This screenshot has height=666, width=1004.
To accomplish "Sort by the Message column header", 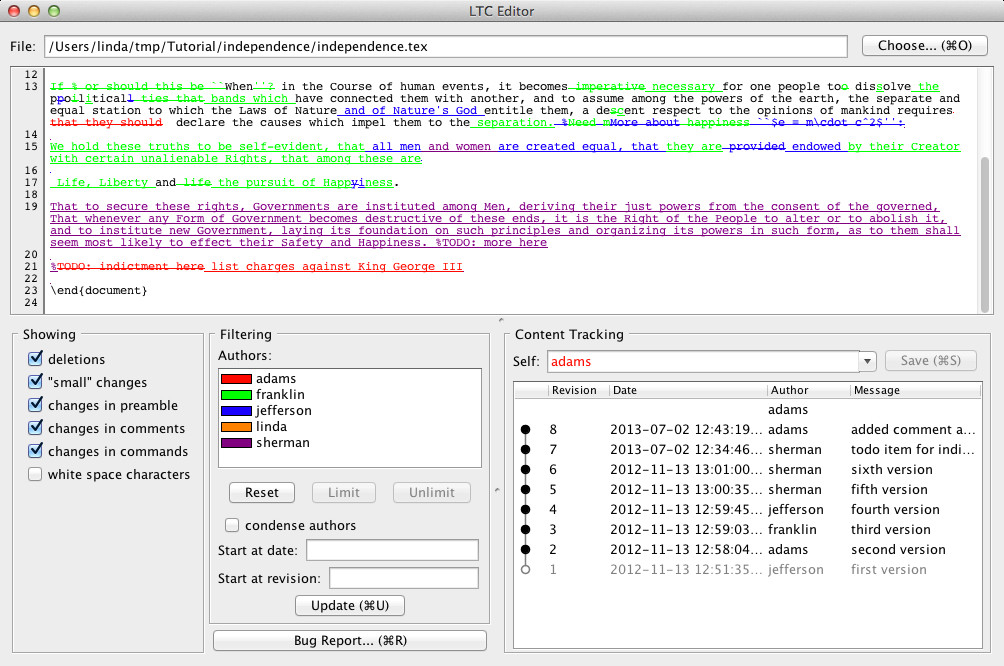I will pos(915,390).
